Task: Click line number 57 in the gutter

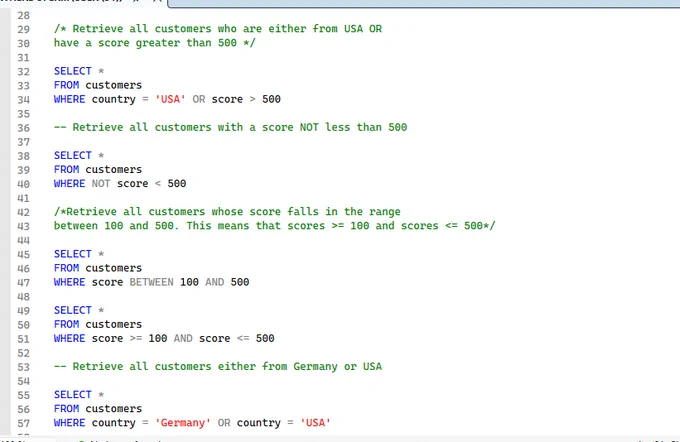Action: pos(23,423)
